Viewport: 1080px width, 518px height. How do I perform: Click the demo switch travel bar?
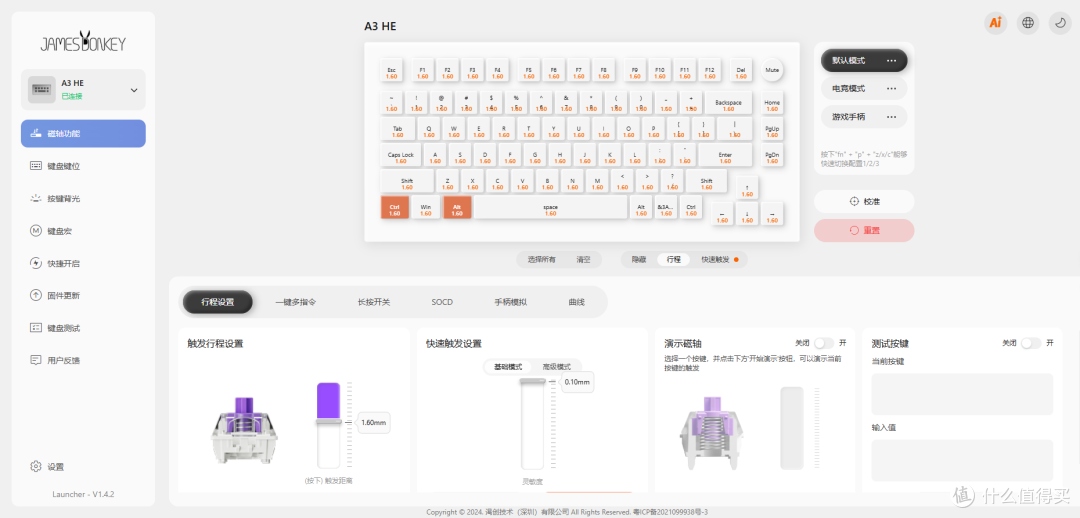(x=791, y=428)
